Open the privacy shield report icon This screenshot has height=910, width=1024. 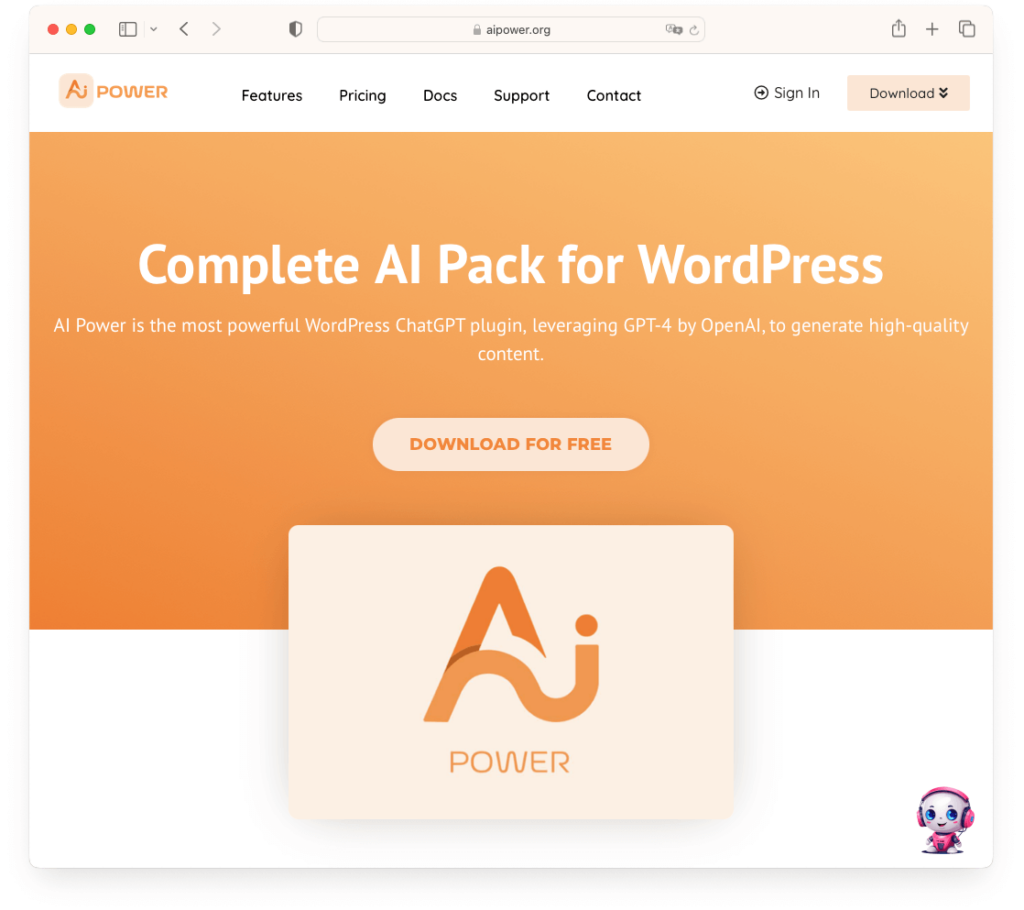tap(295, 29)
